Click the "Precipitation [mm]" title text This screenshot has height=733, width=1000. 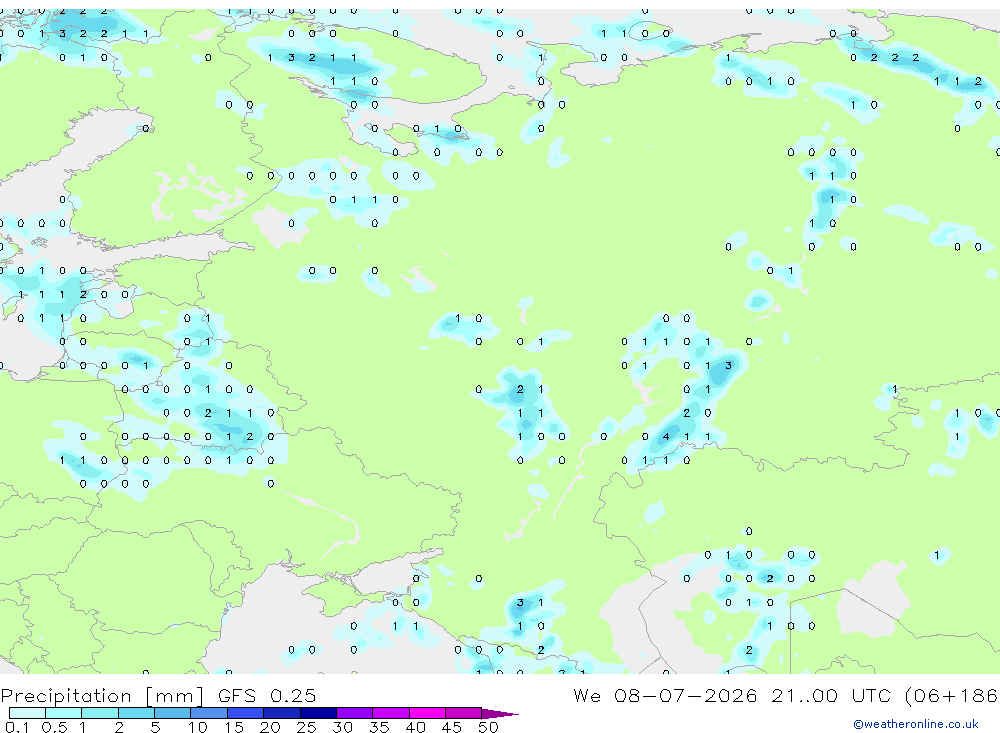[101, 695]
